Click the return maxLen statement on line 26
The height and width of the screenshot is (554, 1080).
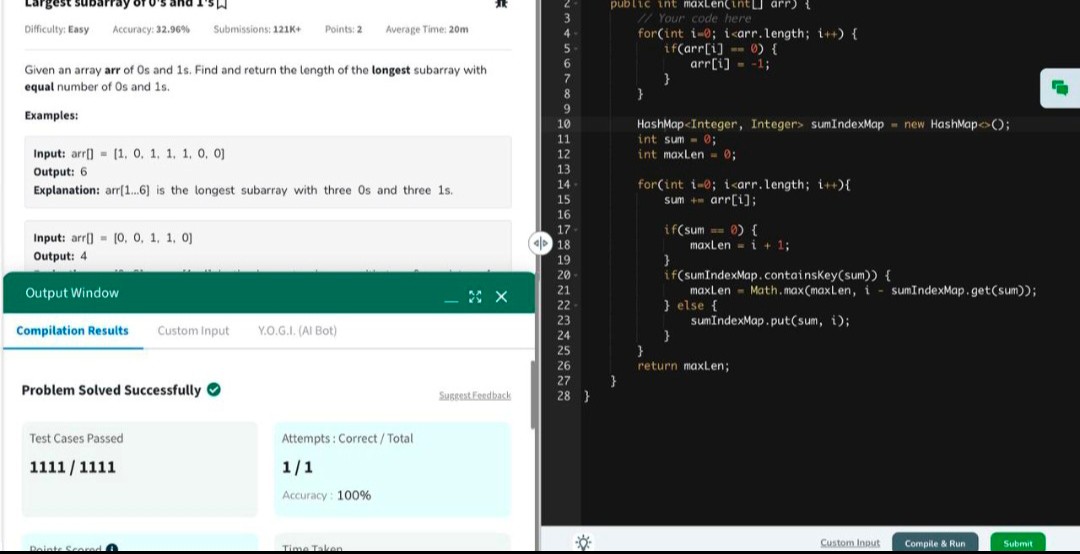coord(683,366)
